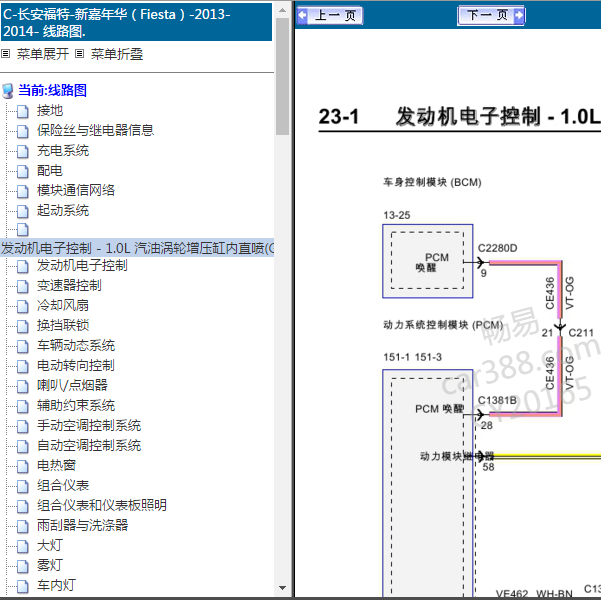Click the sidebar scrollbar down arrow
Image resolution: width=601 pixels, height=600 pixels.
coord(282,588)
